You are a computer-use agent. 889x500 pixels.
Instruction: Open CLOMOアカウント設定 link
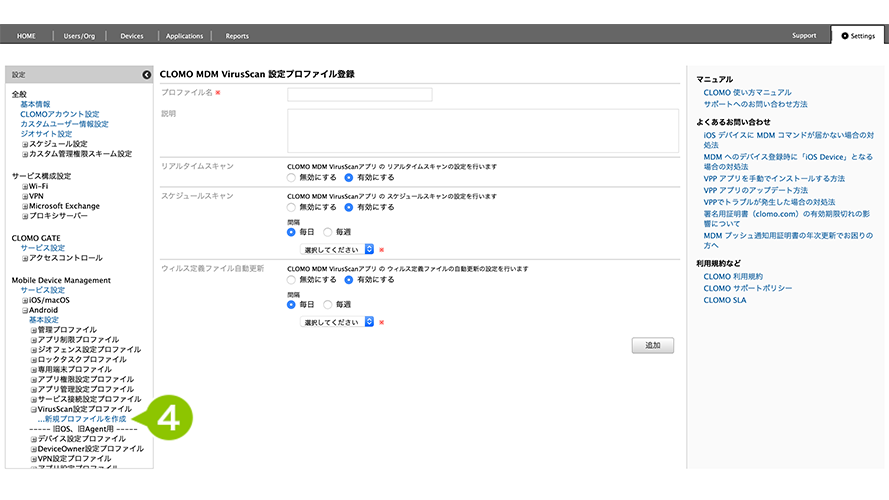click(60, 114)
